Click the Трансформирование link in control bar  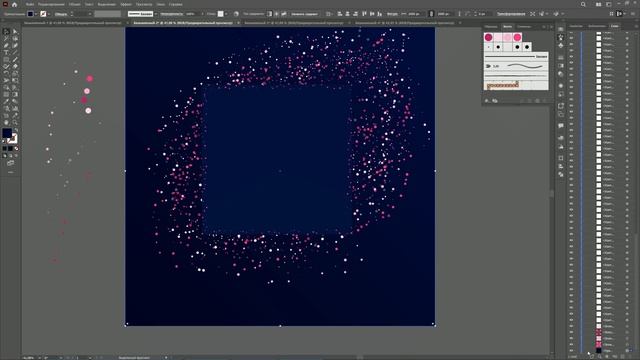click(511, 14)
